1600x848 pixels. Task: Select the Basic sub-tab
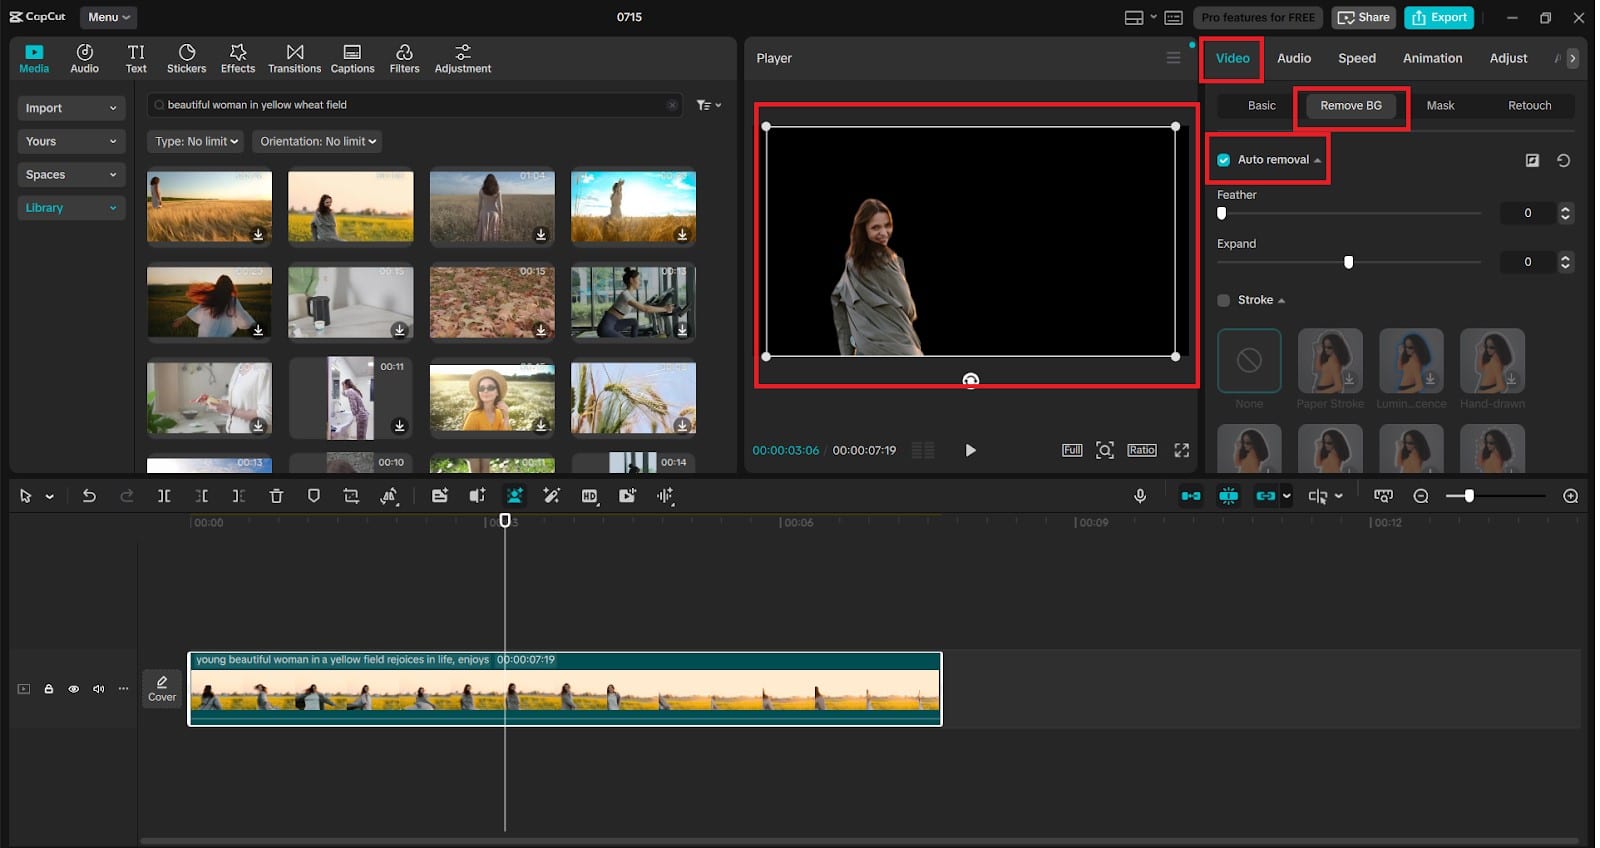pyautogui.click(x=1261, y=105)
